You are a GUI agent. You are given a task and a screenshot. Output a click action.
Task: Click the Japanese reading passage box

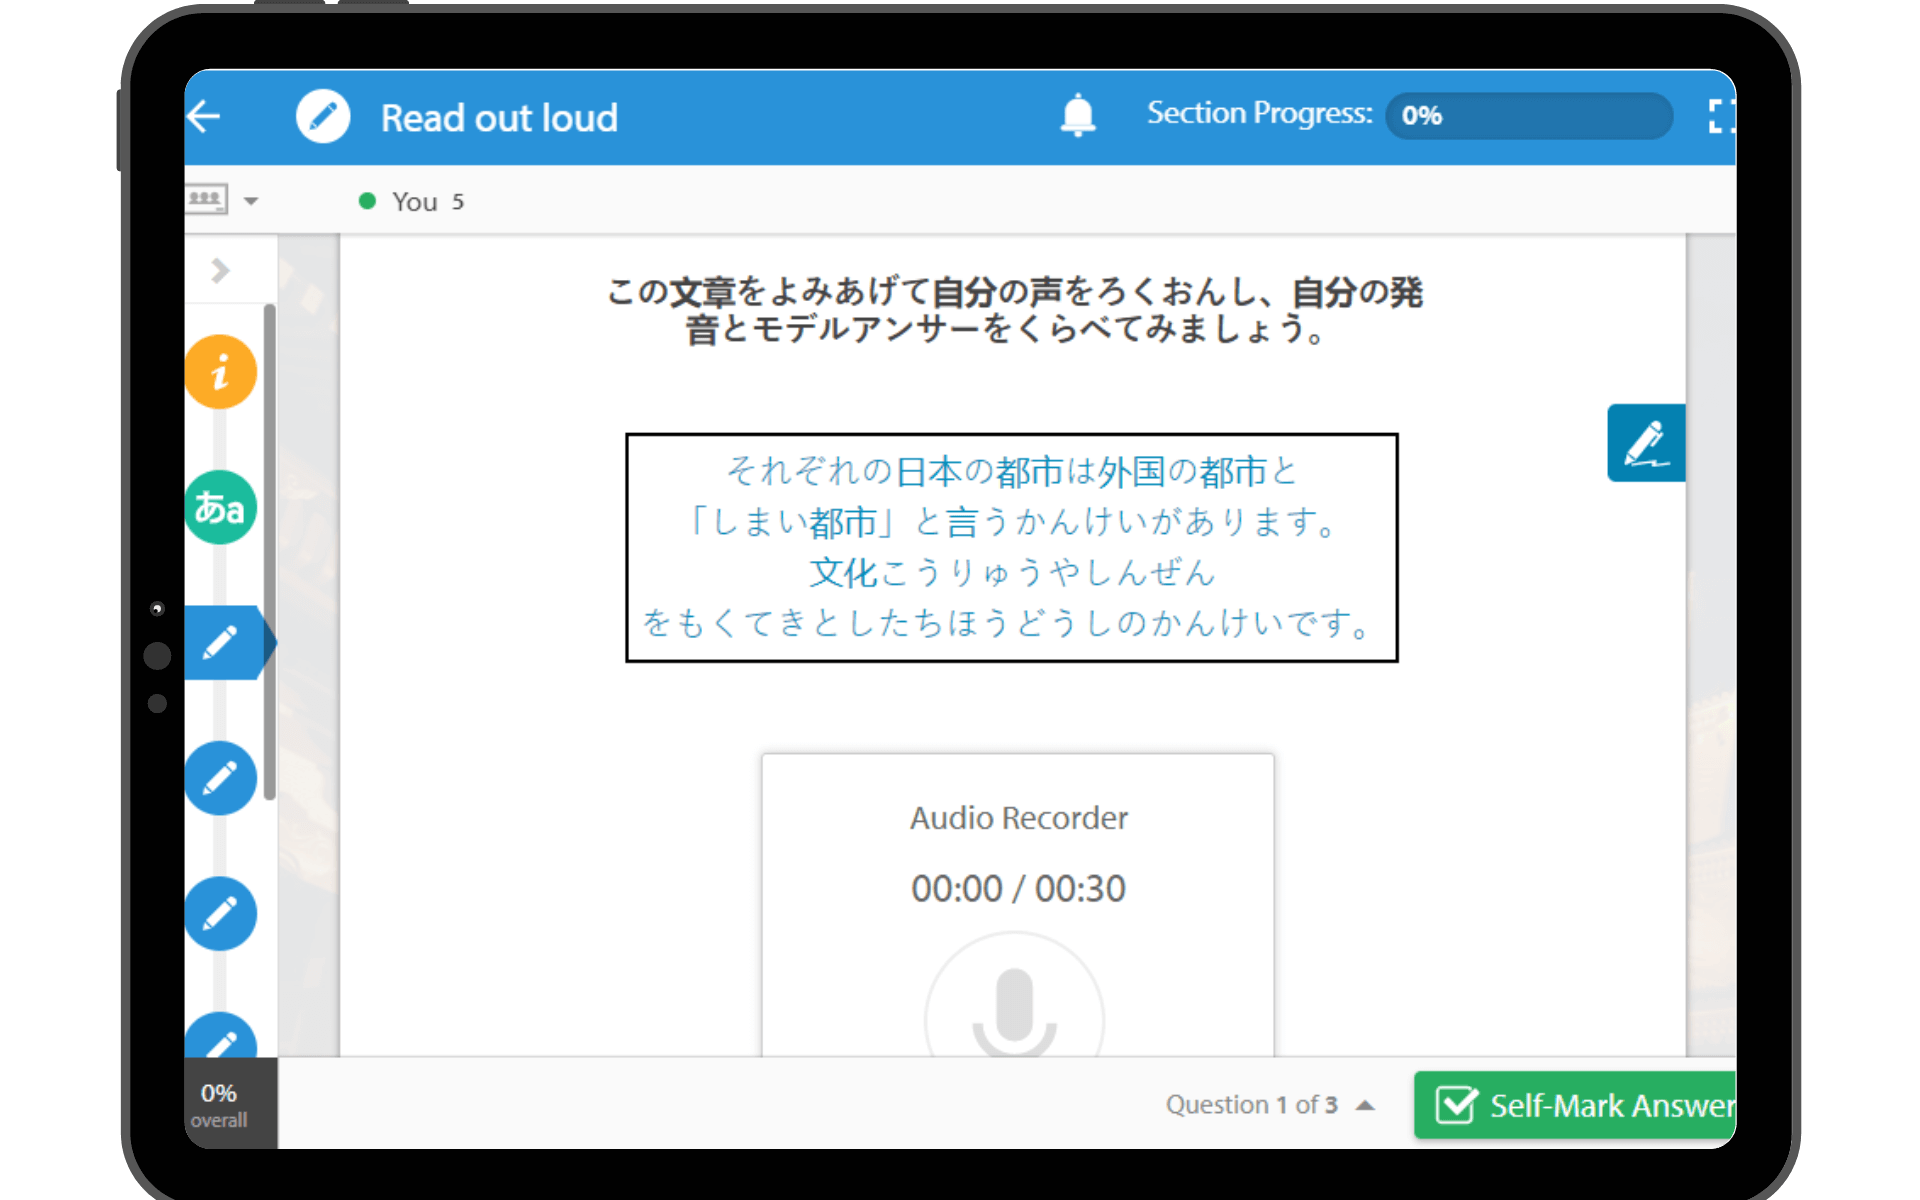1011,547
